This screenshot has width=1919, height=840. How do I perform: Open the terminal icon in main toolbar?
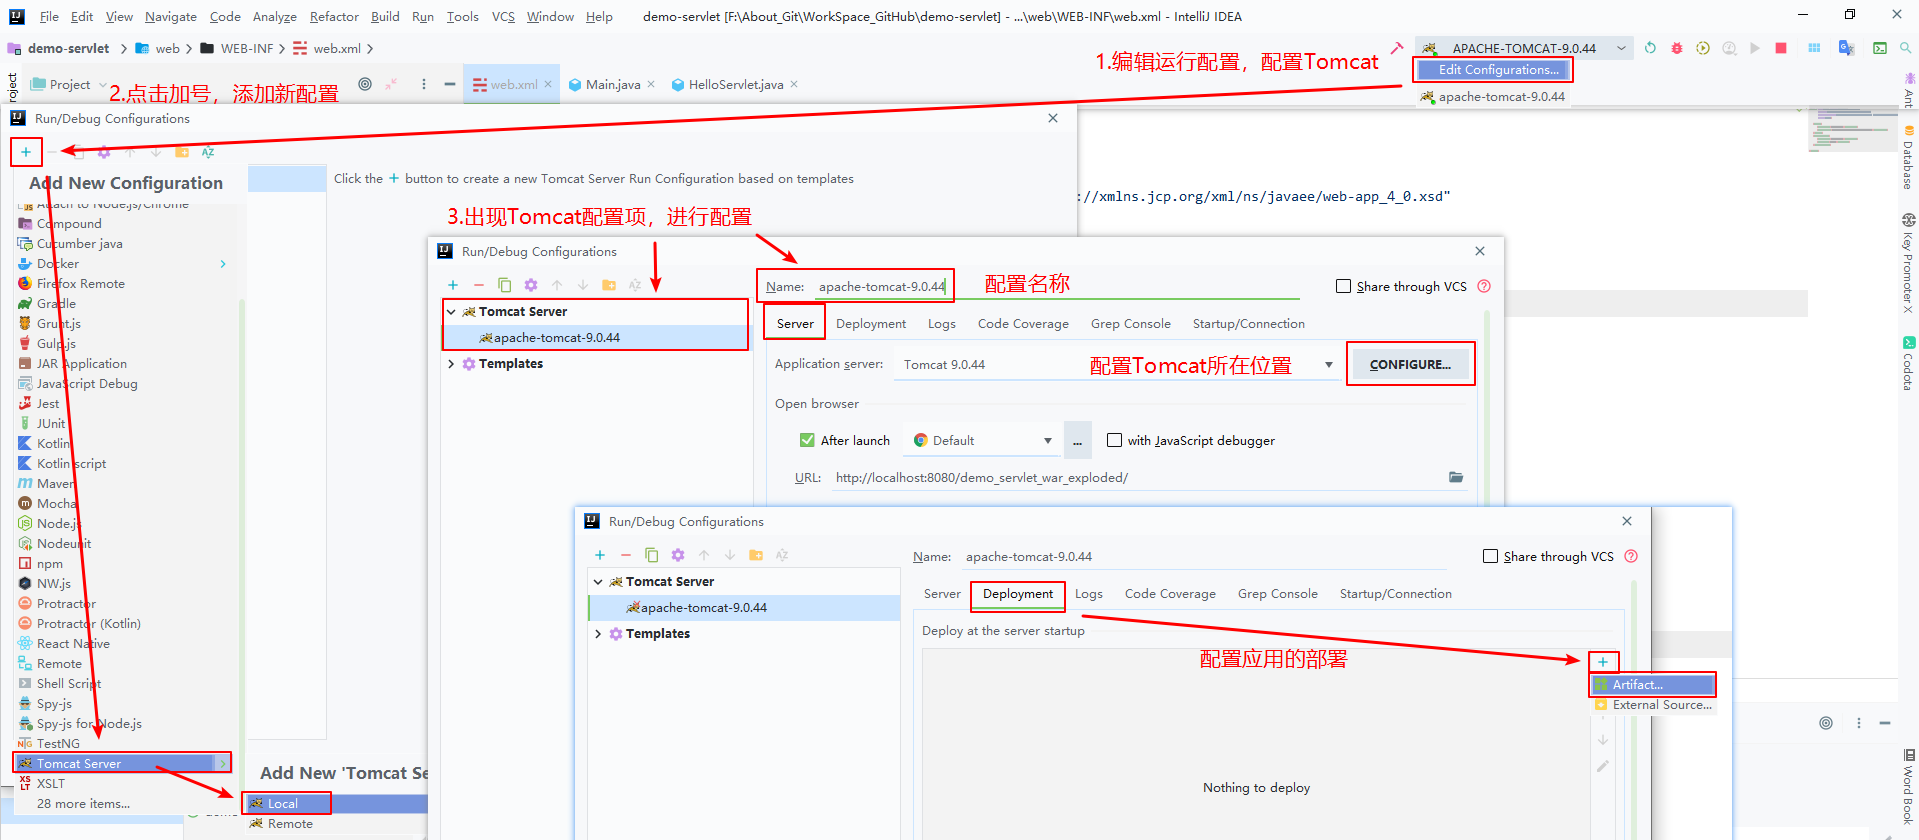[1880, 48]
